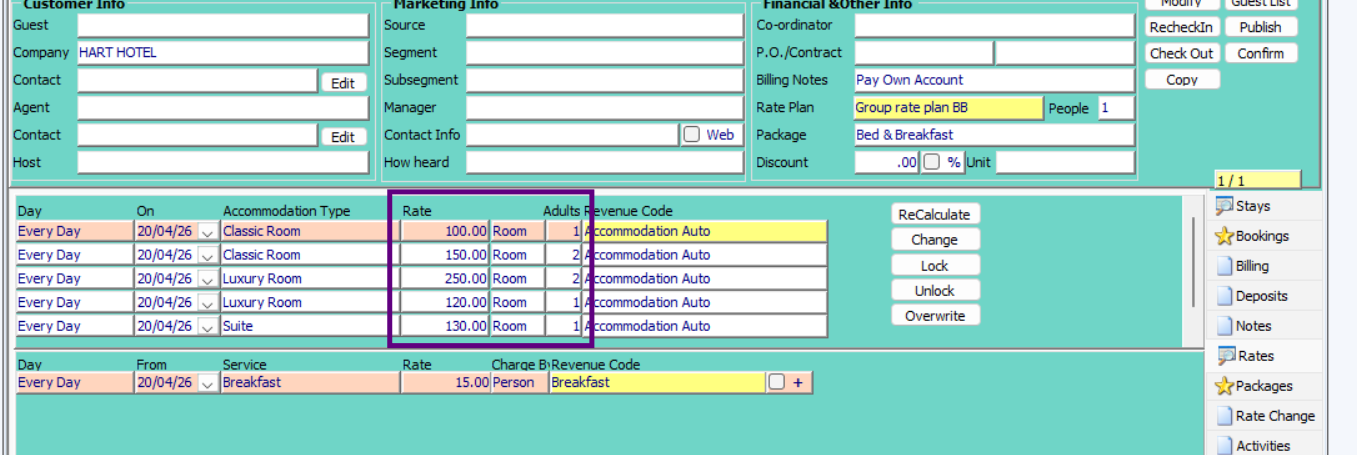Open the Bookings tab

click(x=1264, y=236)
